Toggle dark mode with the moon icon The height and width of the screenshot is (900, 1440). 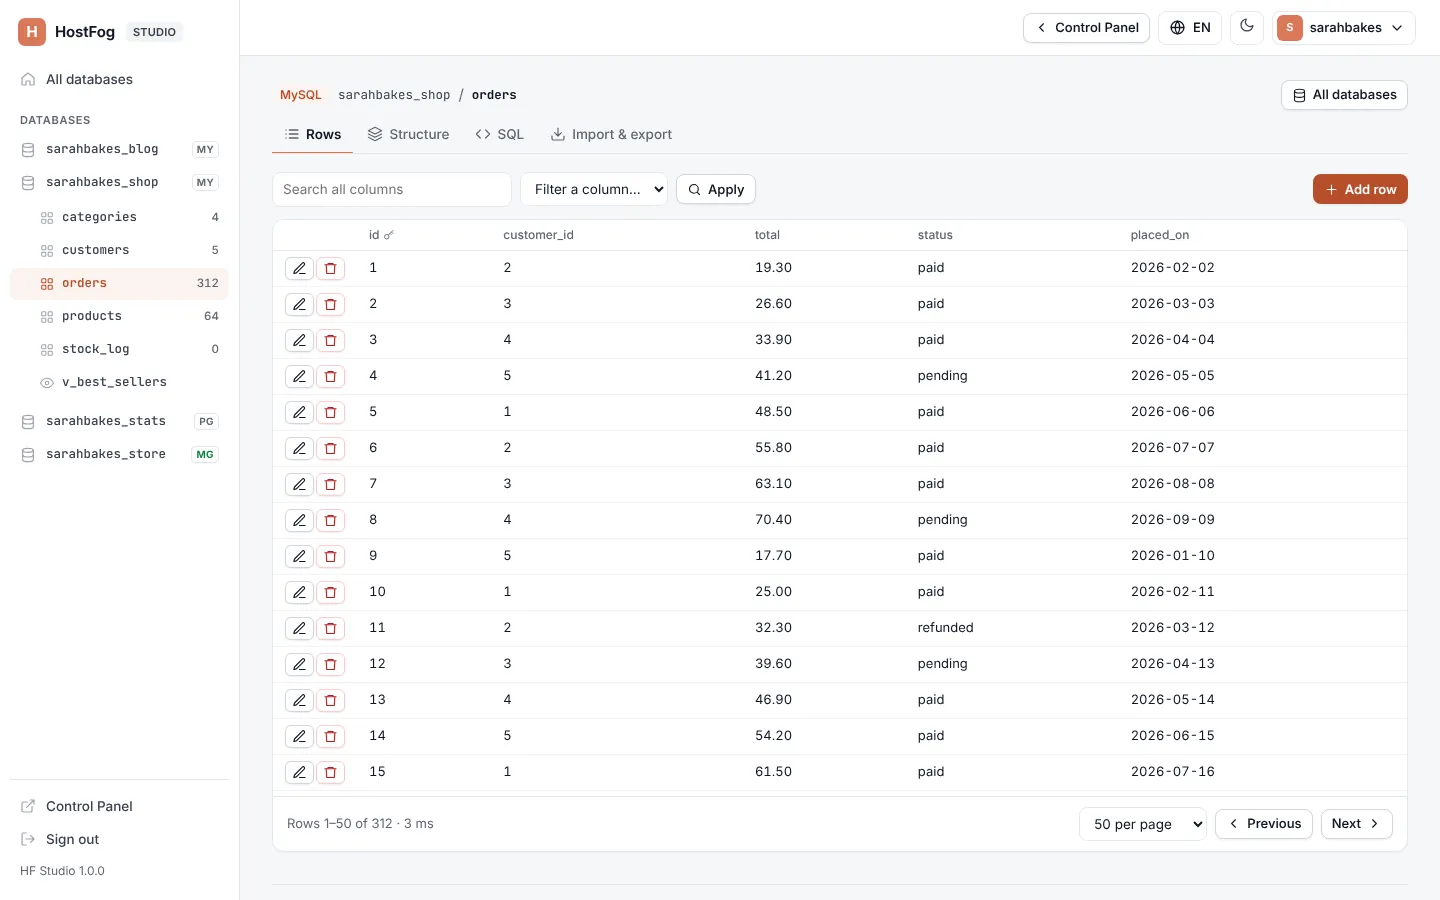pos(1247,27)
